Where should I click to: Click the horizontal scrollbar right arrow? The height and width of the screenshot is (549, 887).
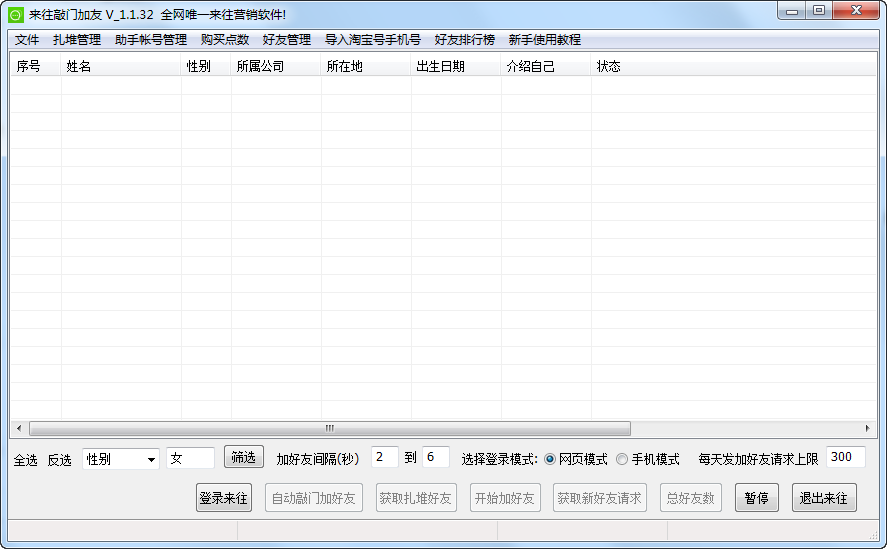coord(868,428)
